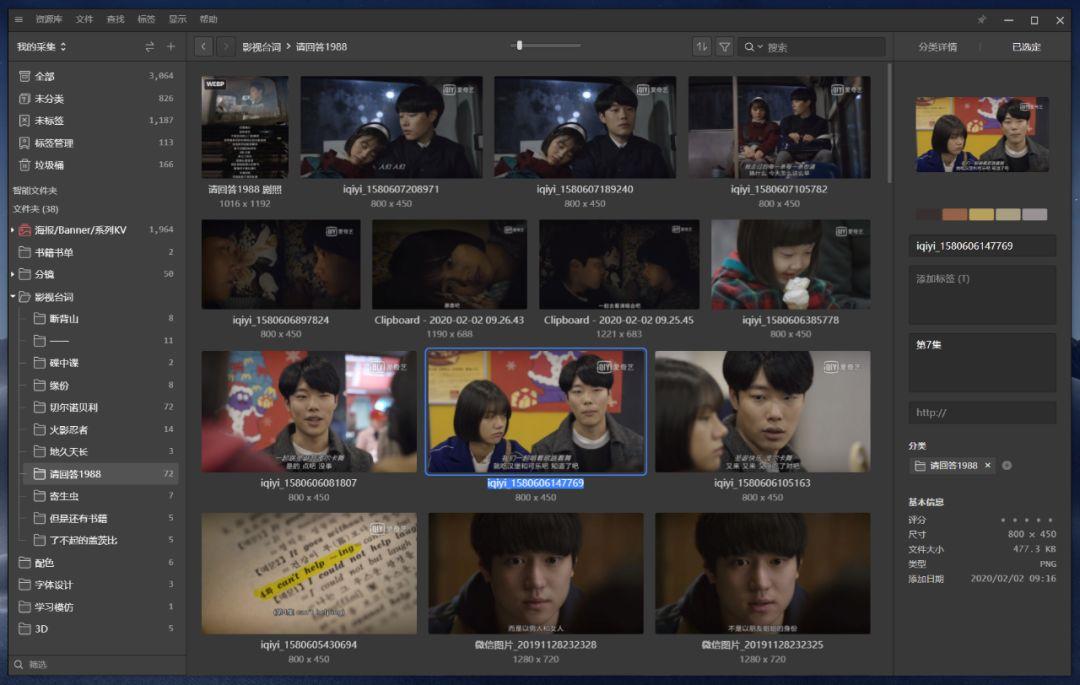1080x685 pixels.
Task: Open the search options dropdown arrow
Action: coord(760,47)
